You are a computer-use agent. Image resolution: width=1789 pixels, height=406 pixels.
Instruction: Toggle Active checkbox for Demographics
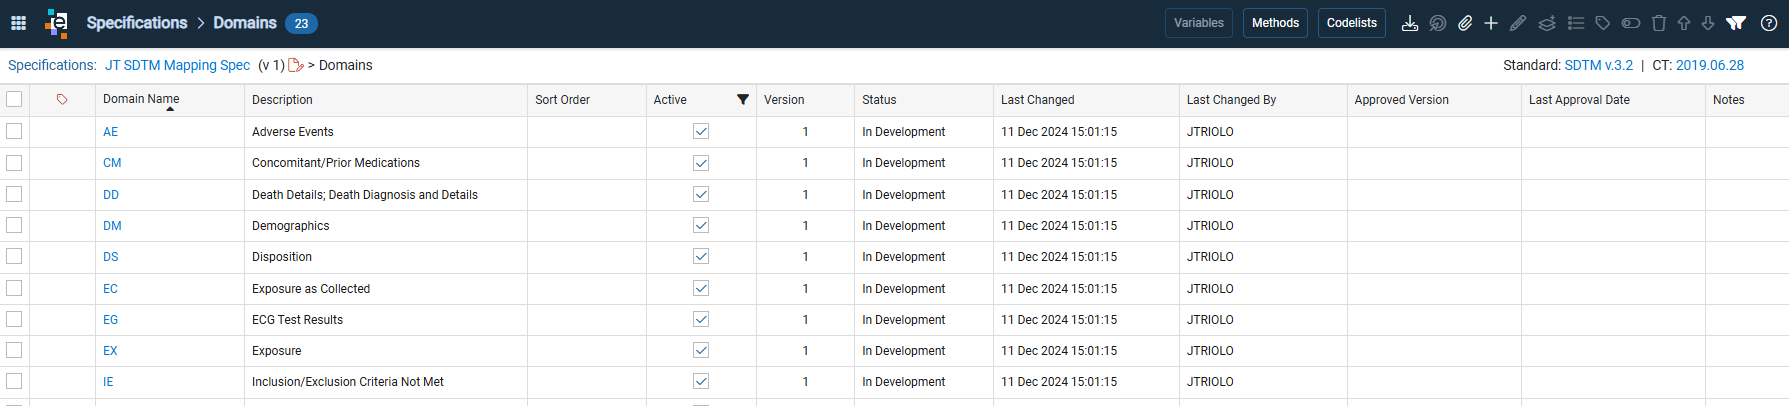pyautogui.click(x=701, y=225)
